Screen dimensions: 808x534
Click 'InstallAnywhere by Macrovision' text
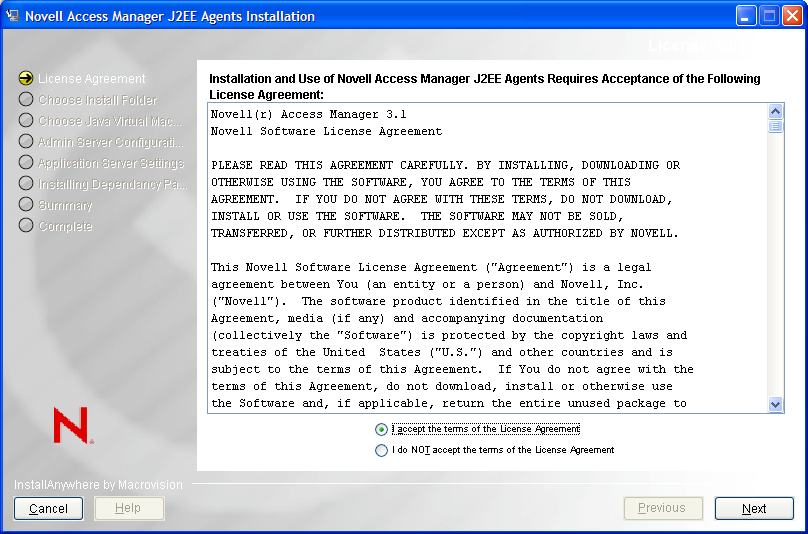coord(98,485)
